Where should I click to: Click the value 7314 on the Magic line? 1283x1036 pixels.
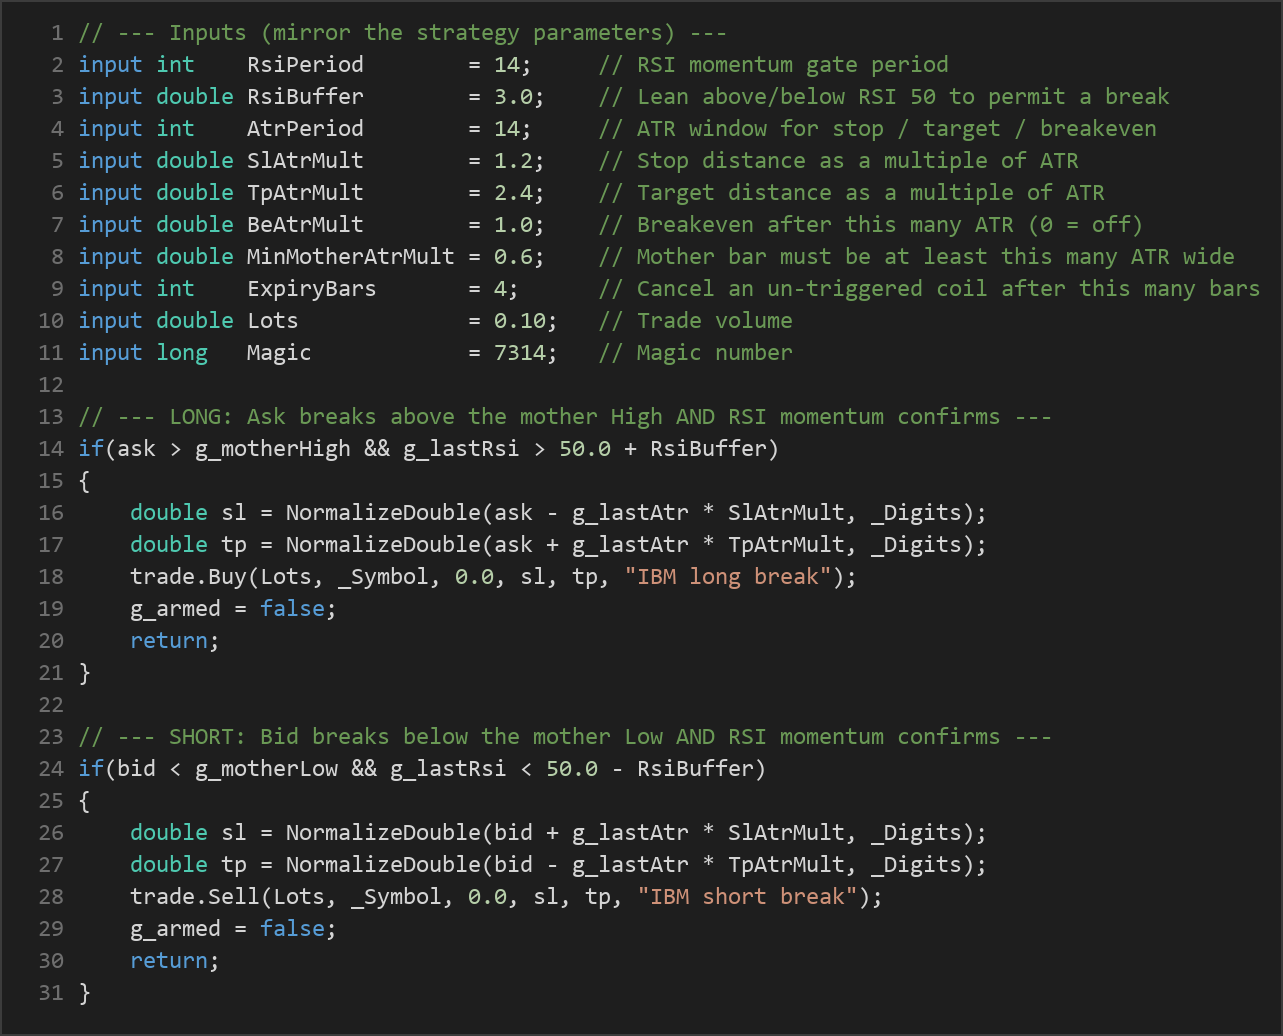click(520, 353)
